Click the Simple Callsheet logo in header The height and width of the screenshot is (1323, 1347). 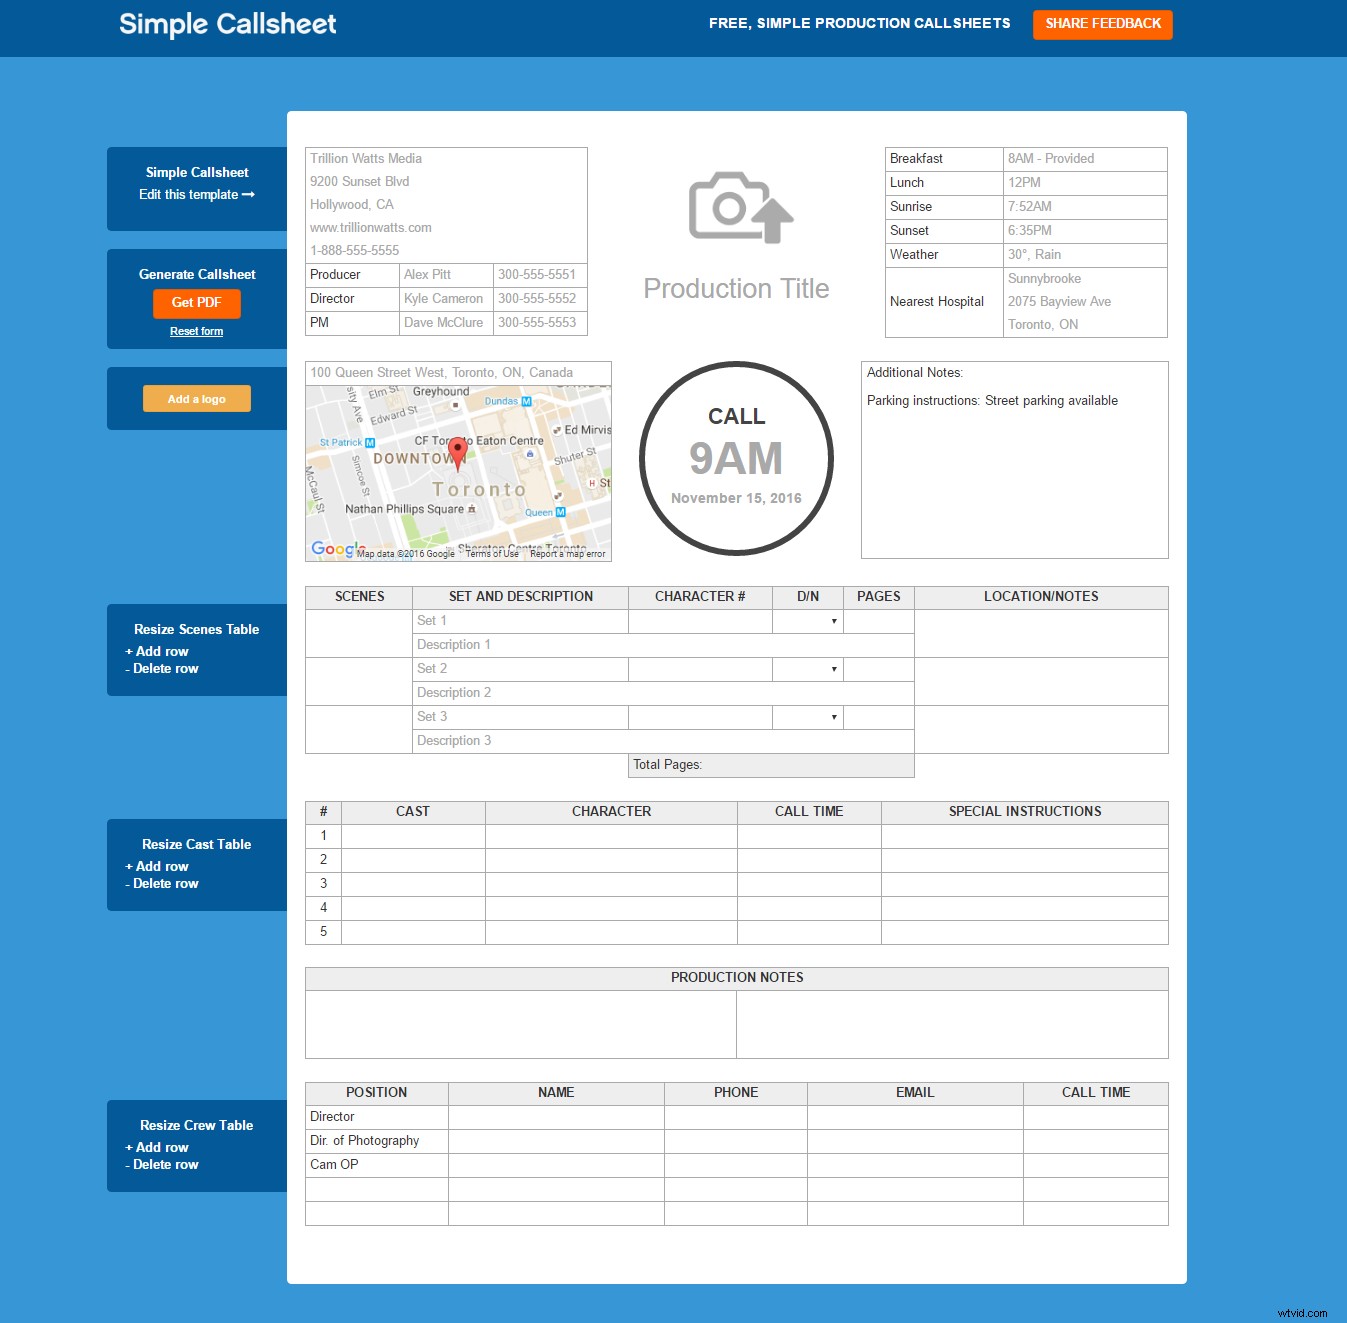(227, 24)
